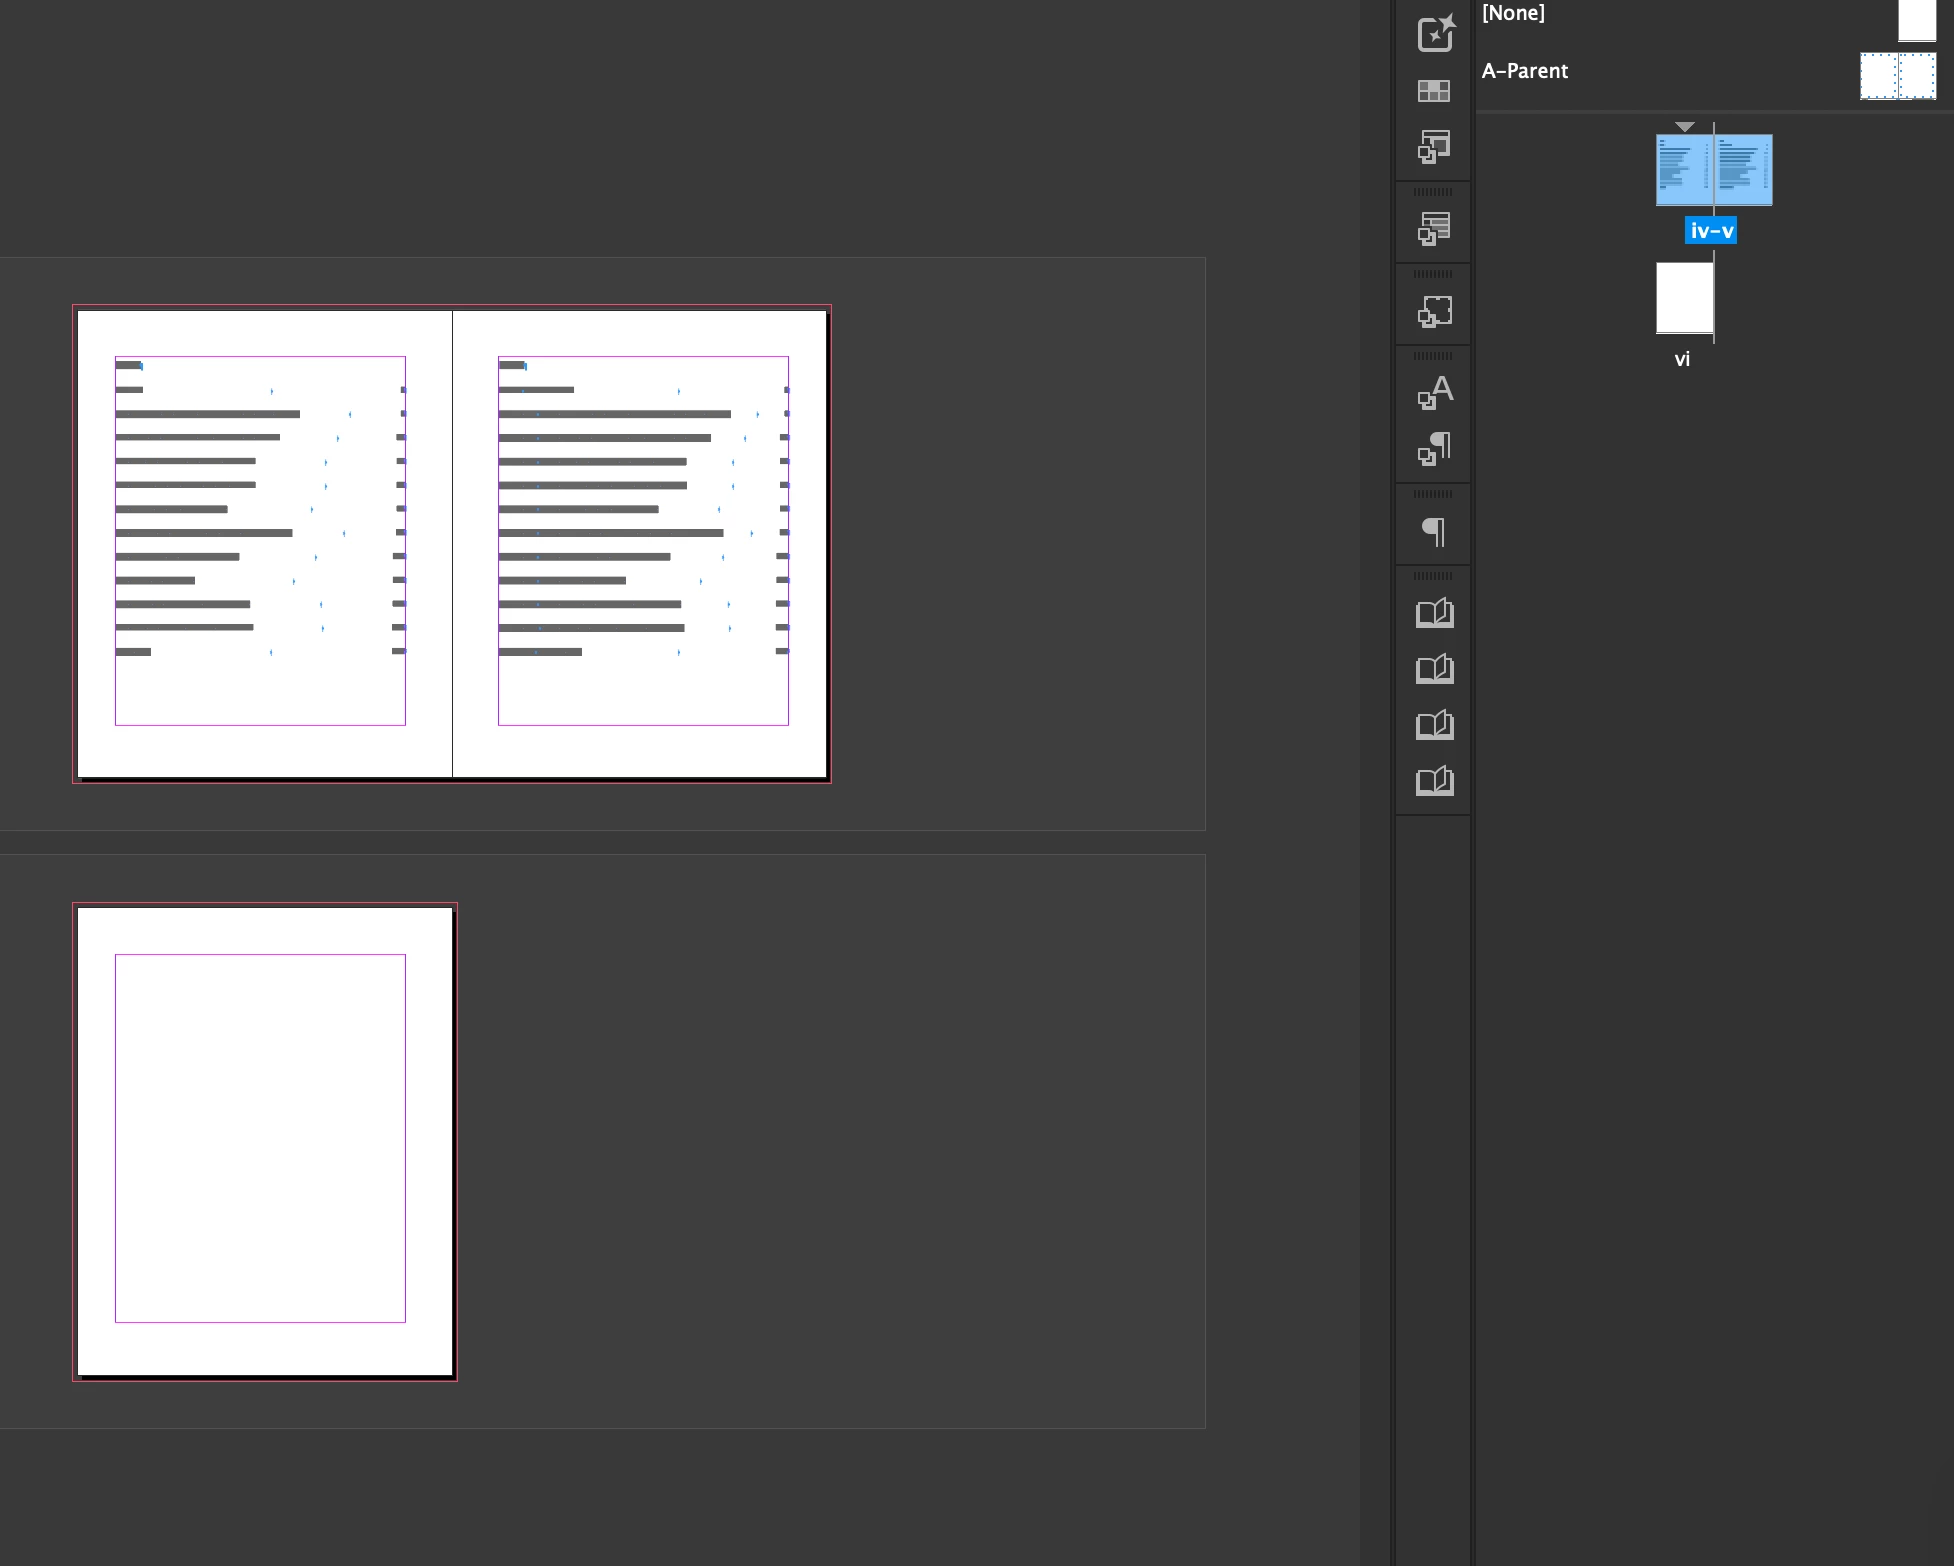Open the Swatches panel icon
Screen dimensions: 1954x1566
(x=1435, y=92)
